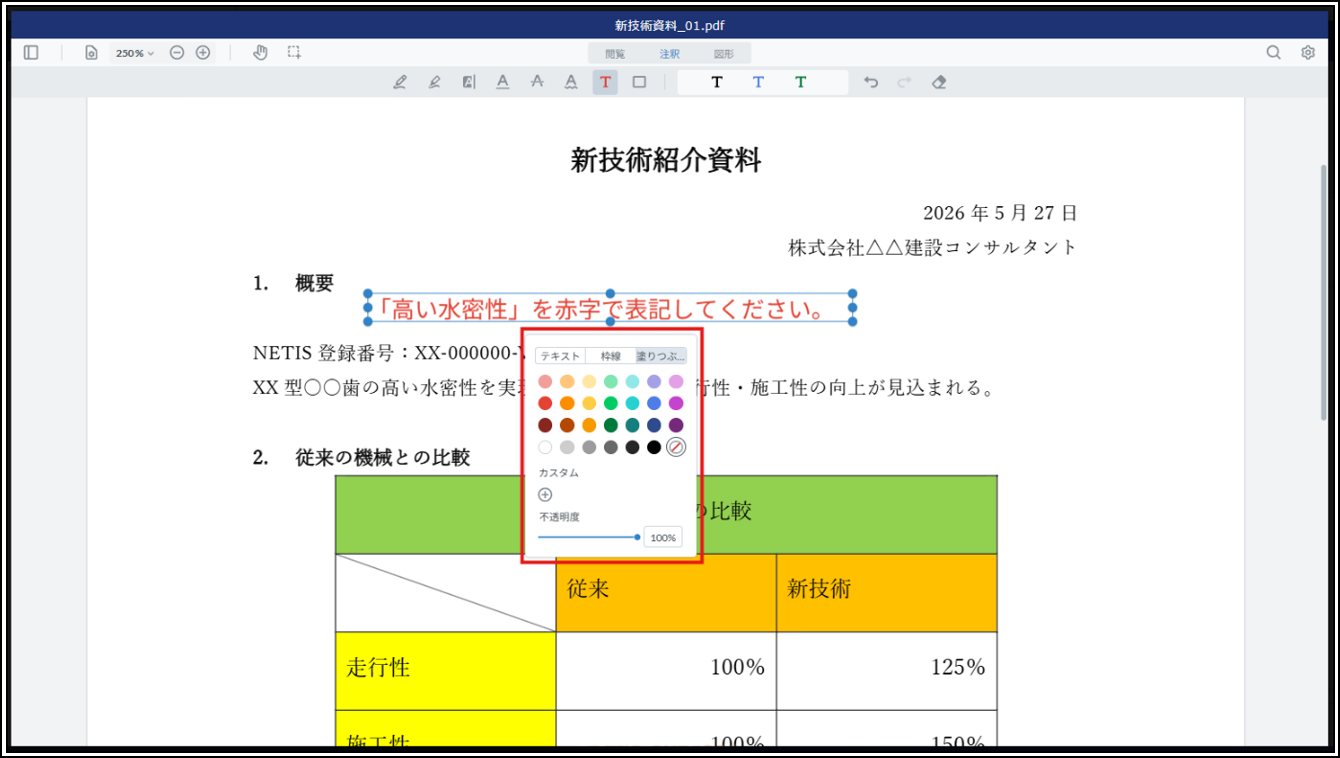
Task: Click the 従来 orange header cell
Action: [666, 593]
